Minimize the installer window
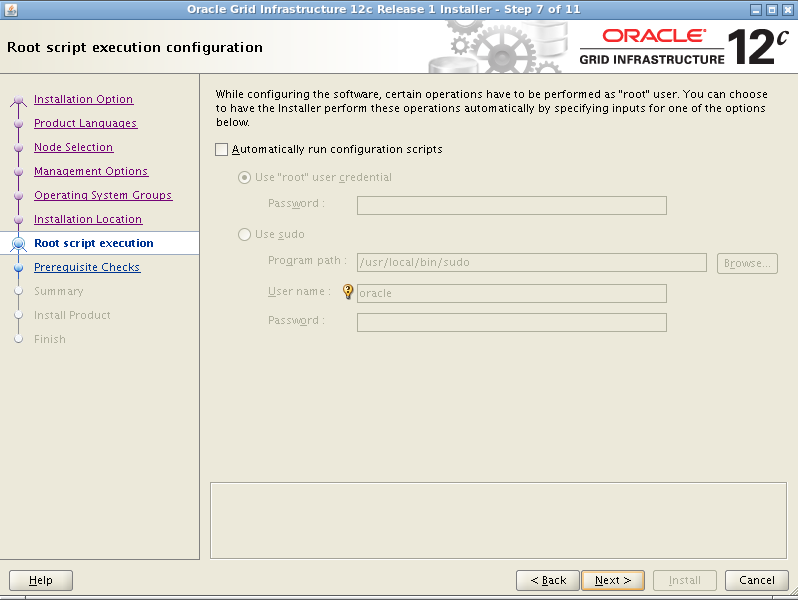The height and width of the screenshot is (600, 798). [755, 9]
